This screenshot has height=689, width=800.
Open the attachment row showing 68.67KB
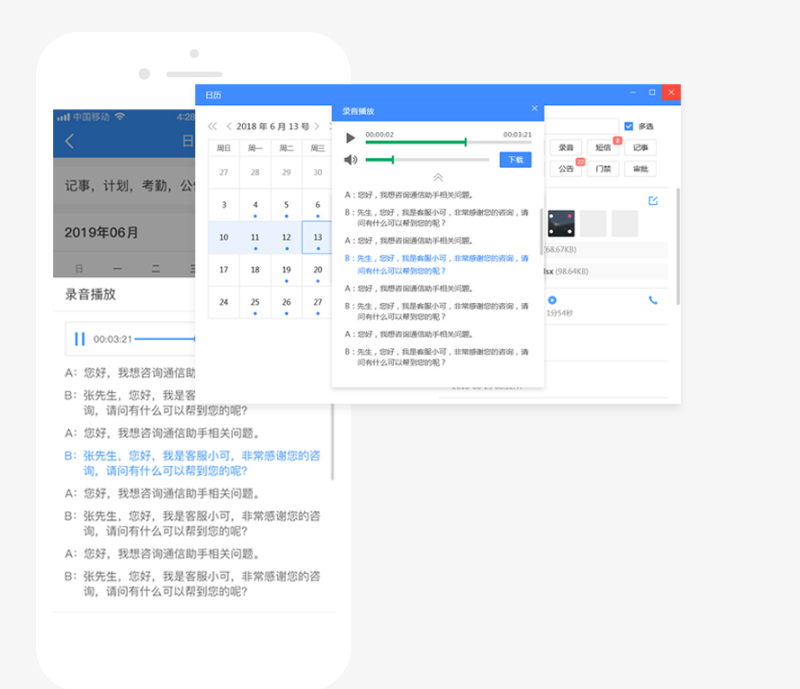coord(606,250)
